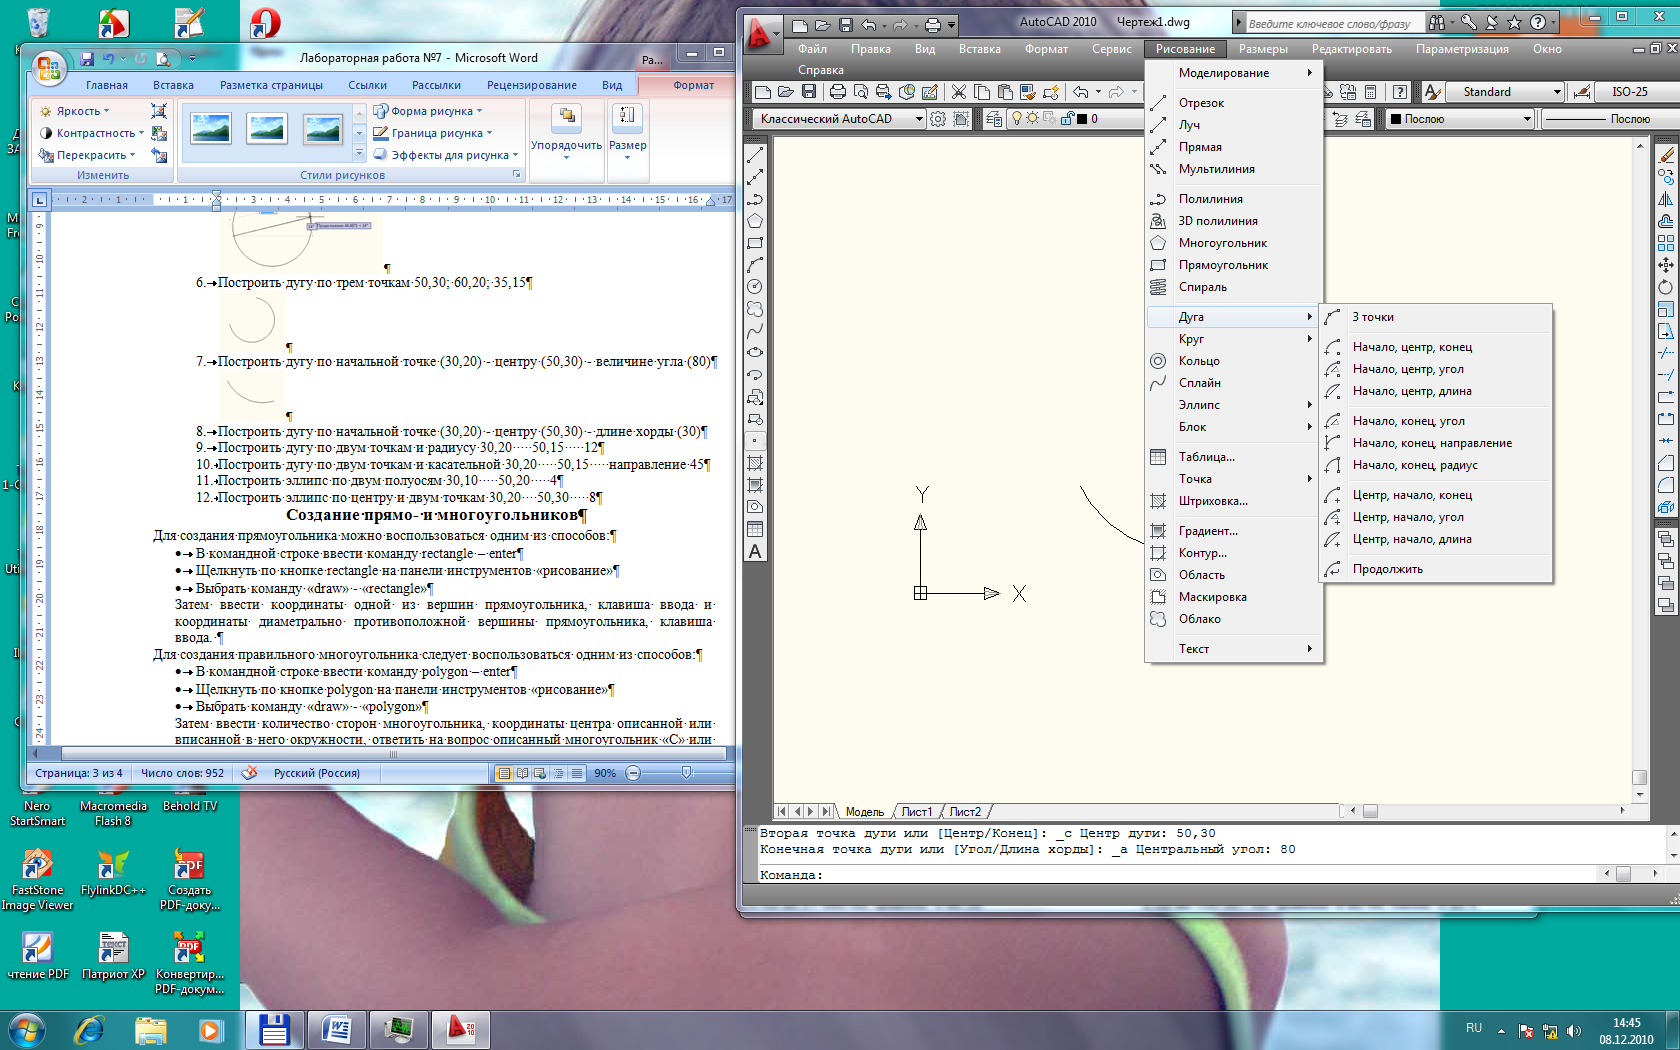Select the Revision Cloud tool
This screenshot has height=1050, width=1680.
tap(755, 309)
